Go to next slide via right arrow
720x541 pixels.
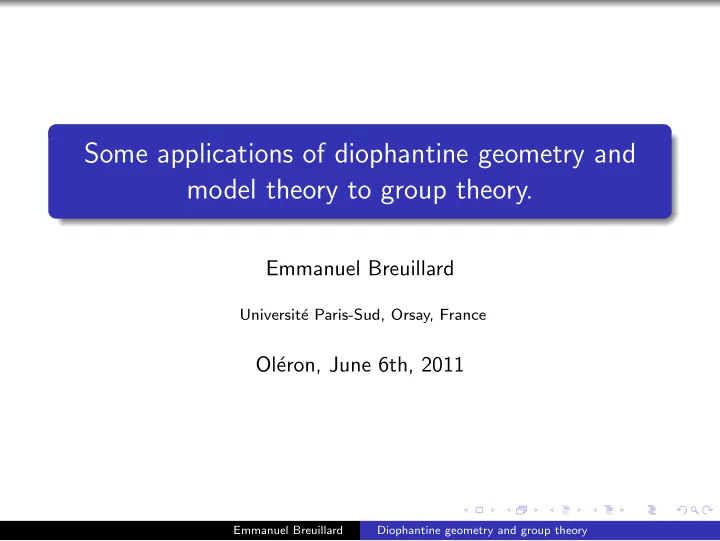pos(493,510)
